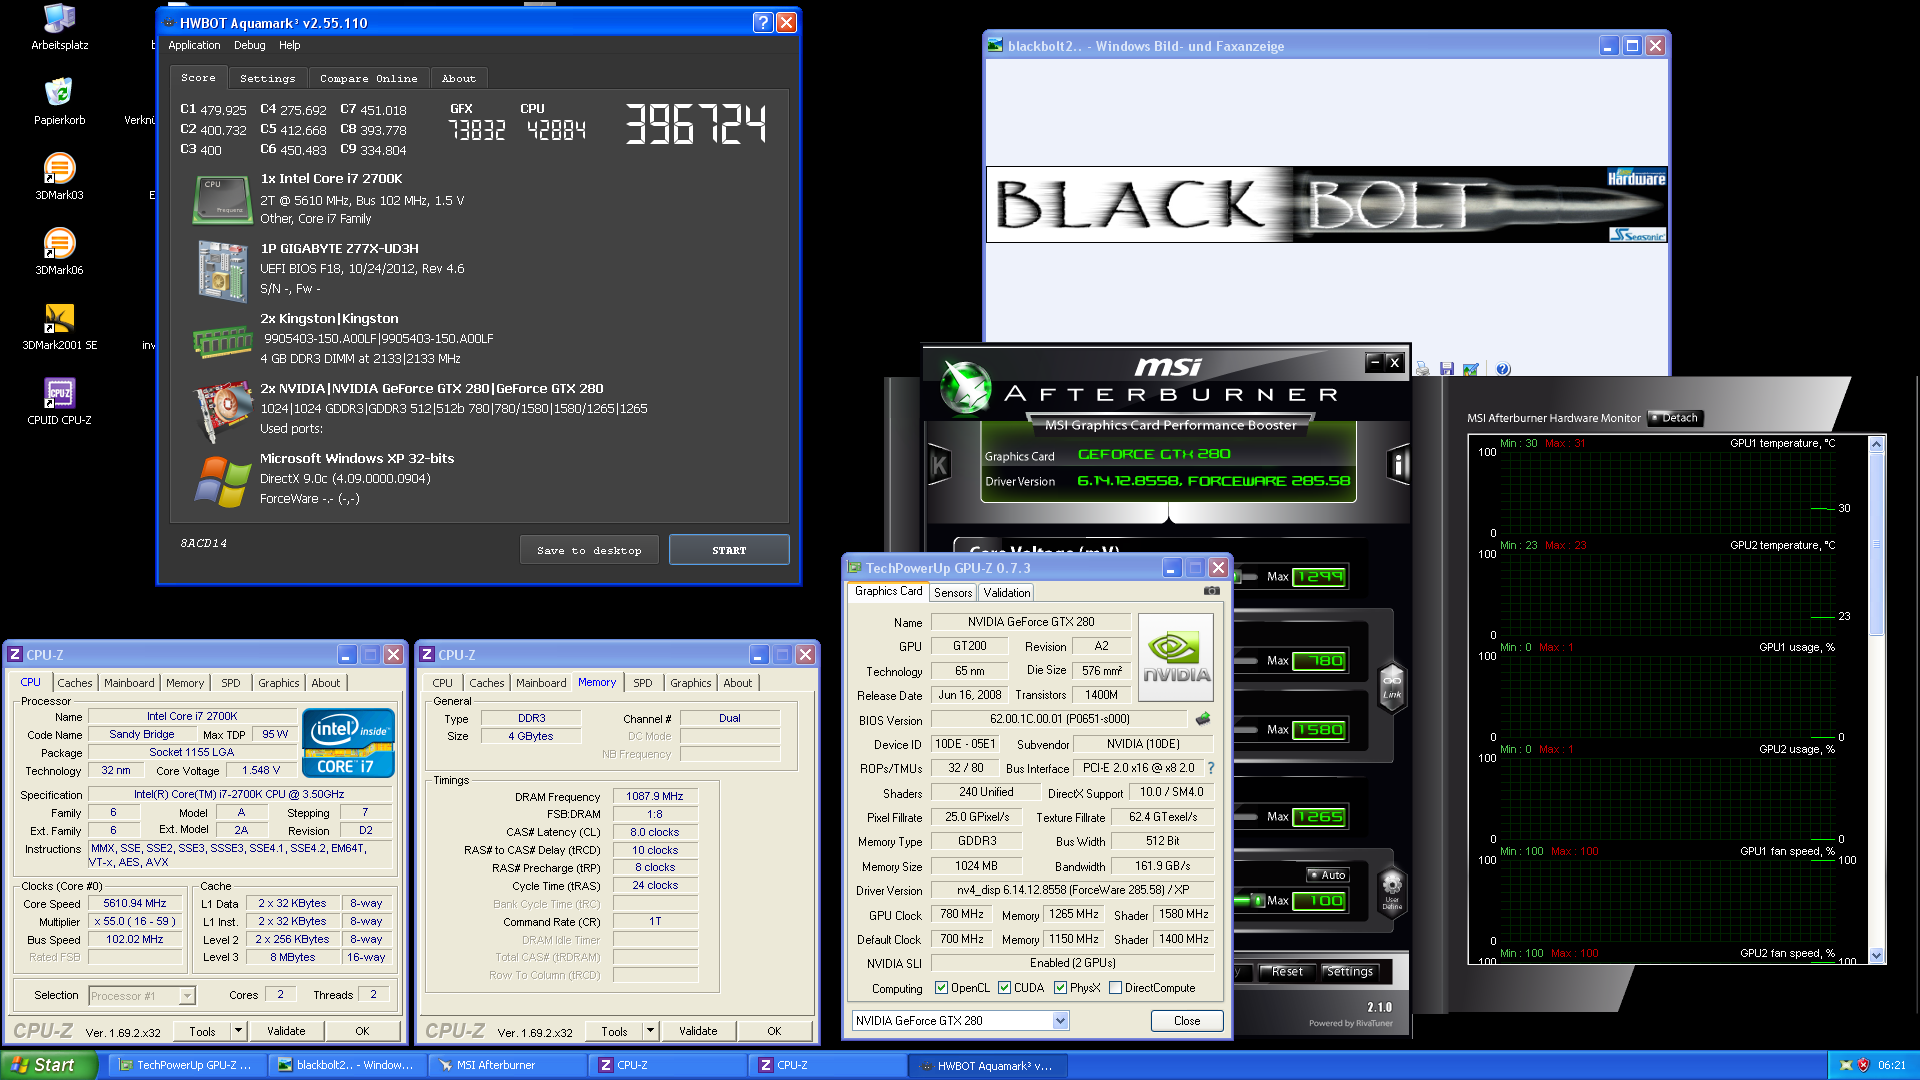Click the slider ending at Max 1580 in Afterburner

pos(1247,730)
